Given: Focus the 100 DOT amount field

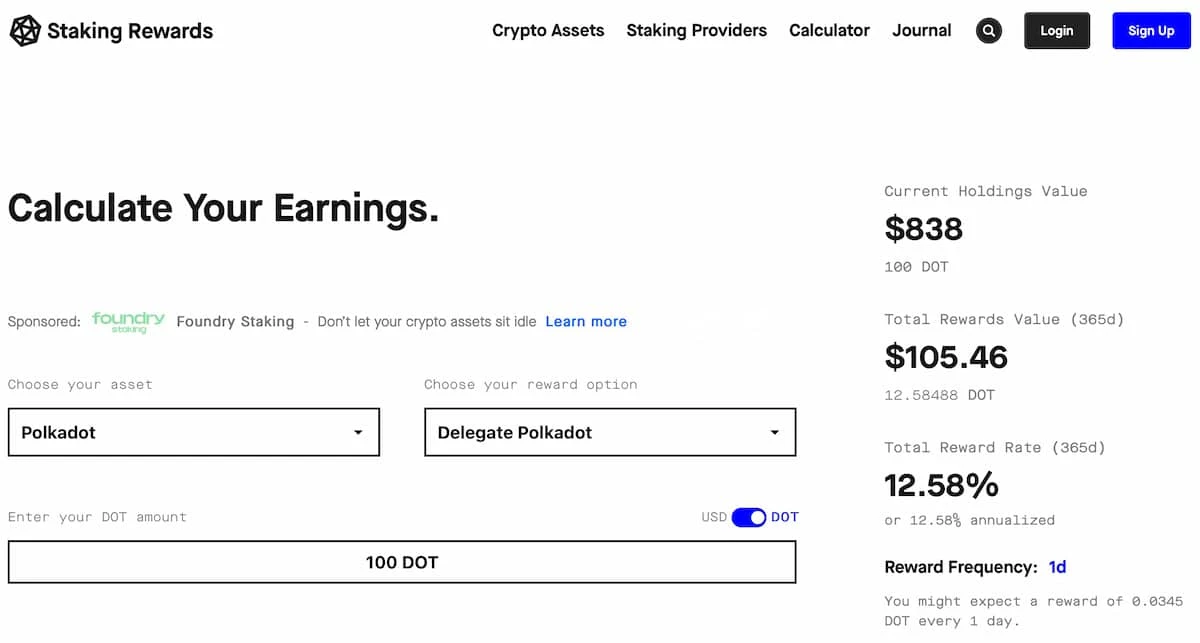Looking at the screenshot, I should point(402,562).
